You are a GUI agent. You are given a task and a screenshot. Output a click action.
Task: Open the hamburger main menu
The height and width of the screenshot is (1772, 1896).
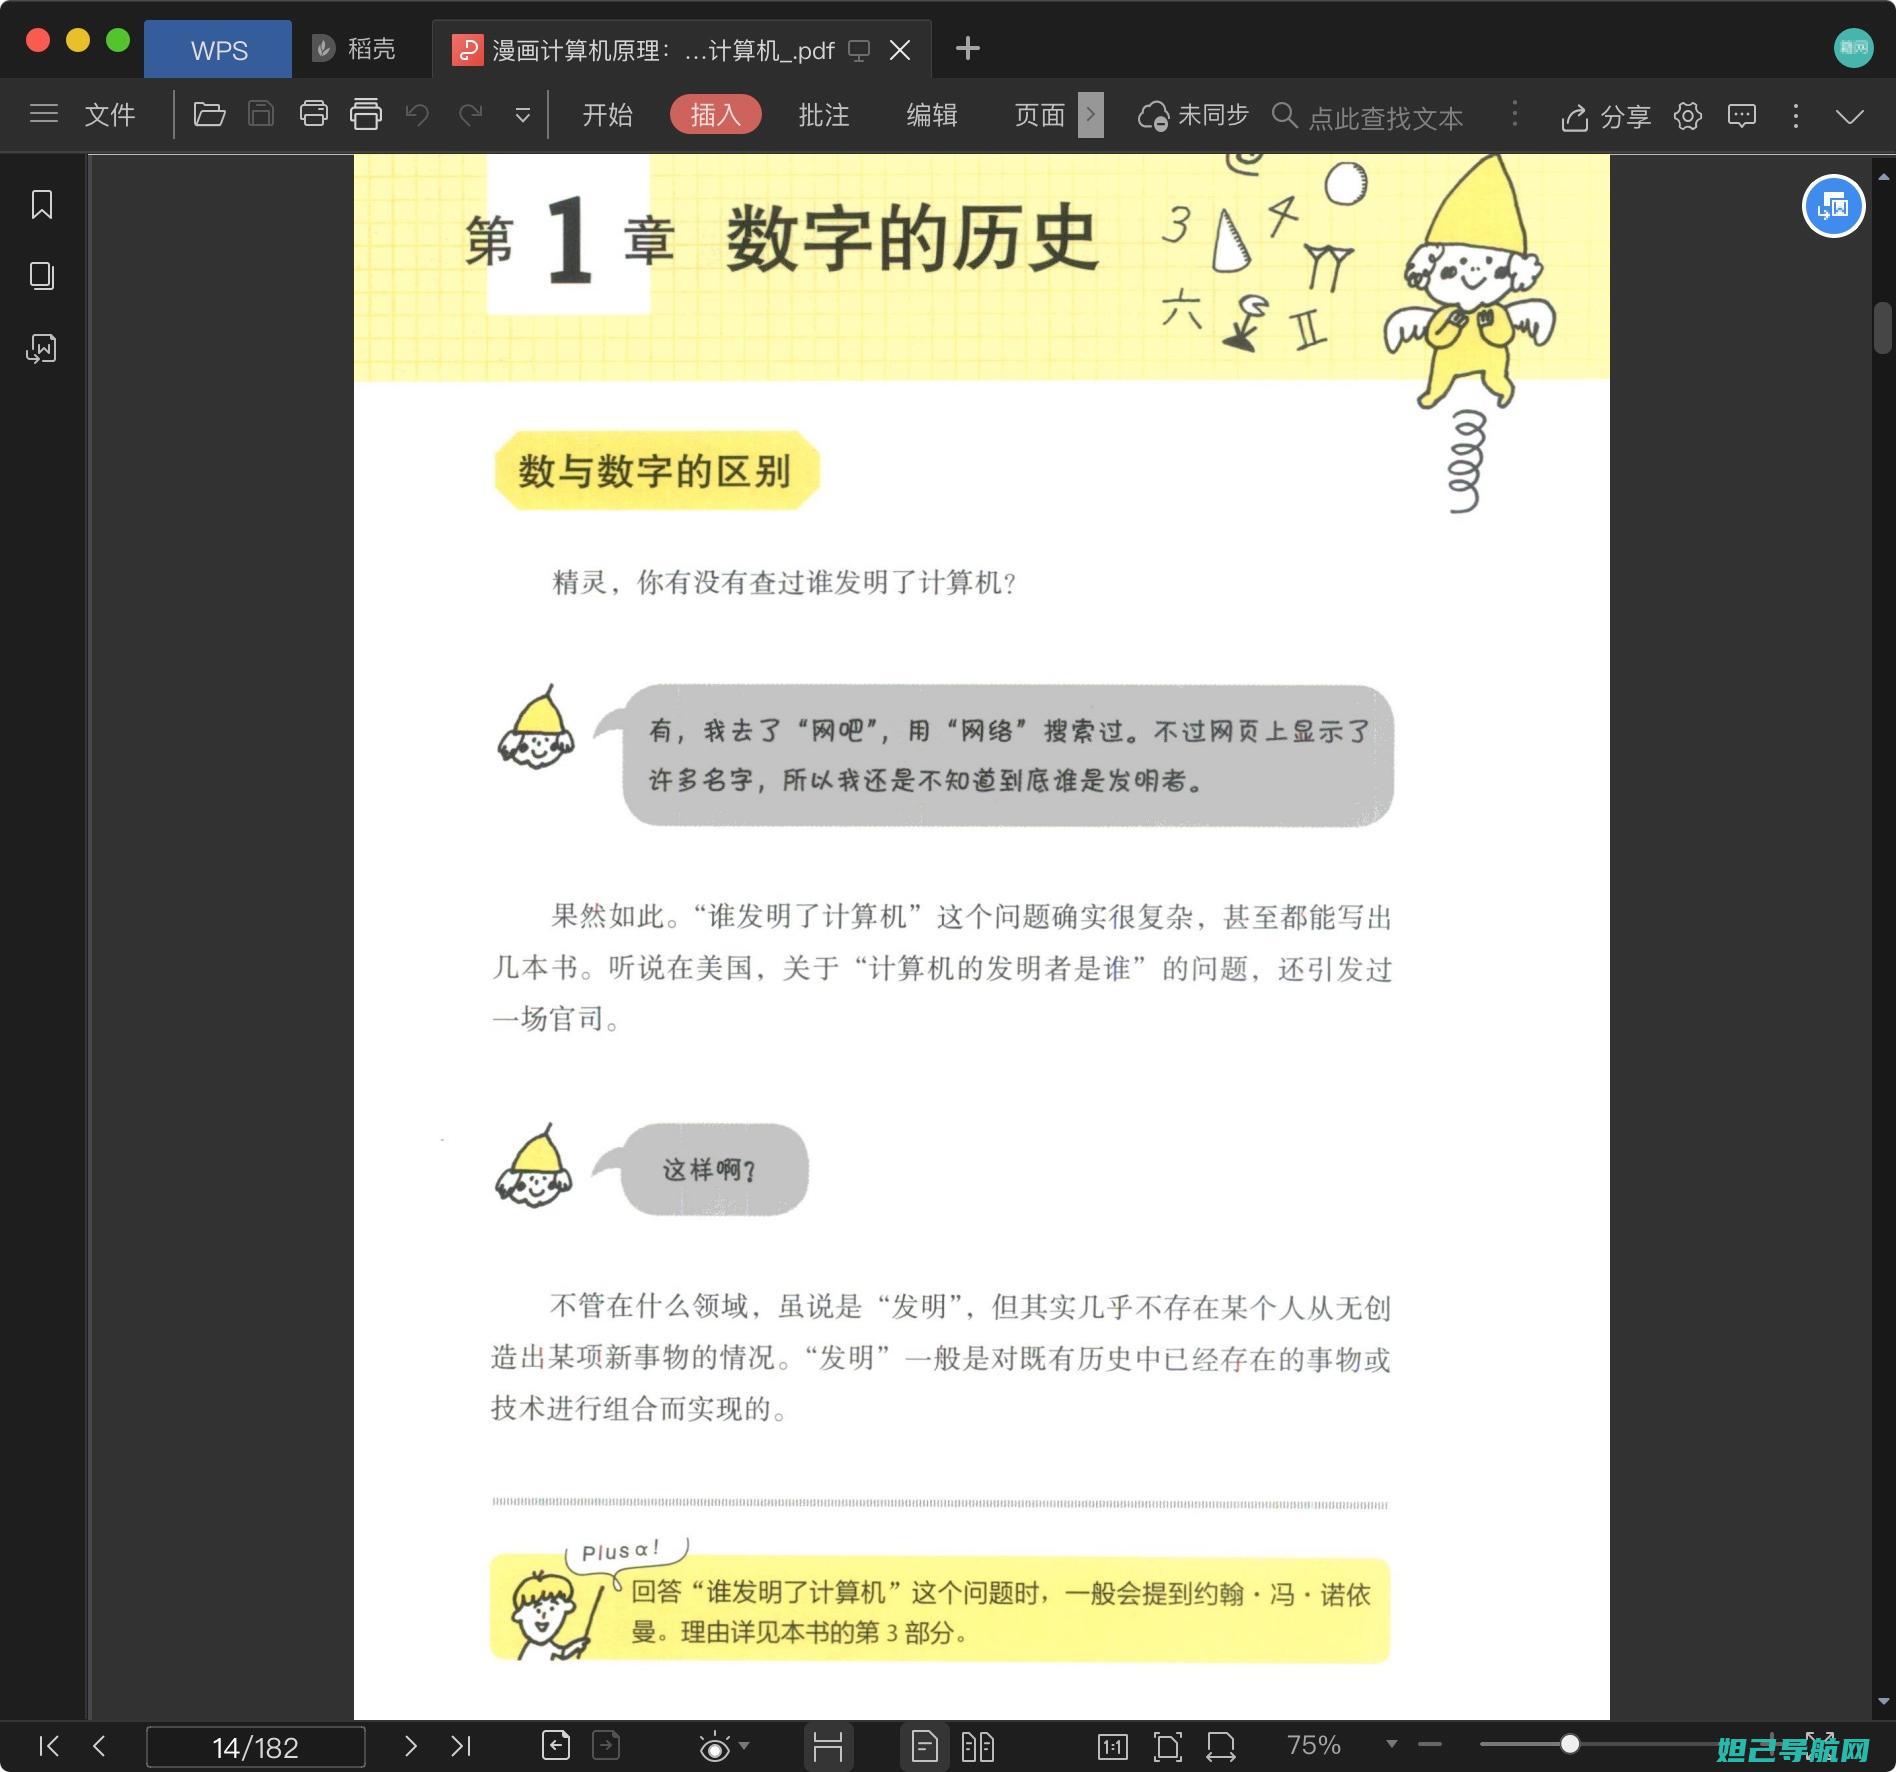(44, 114)
